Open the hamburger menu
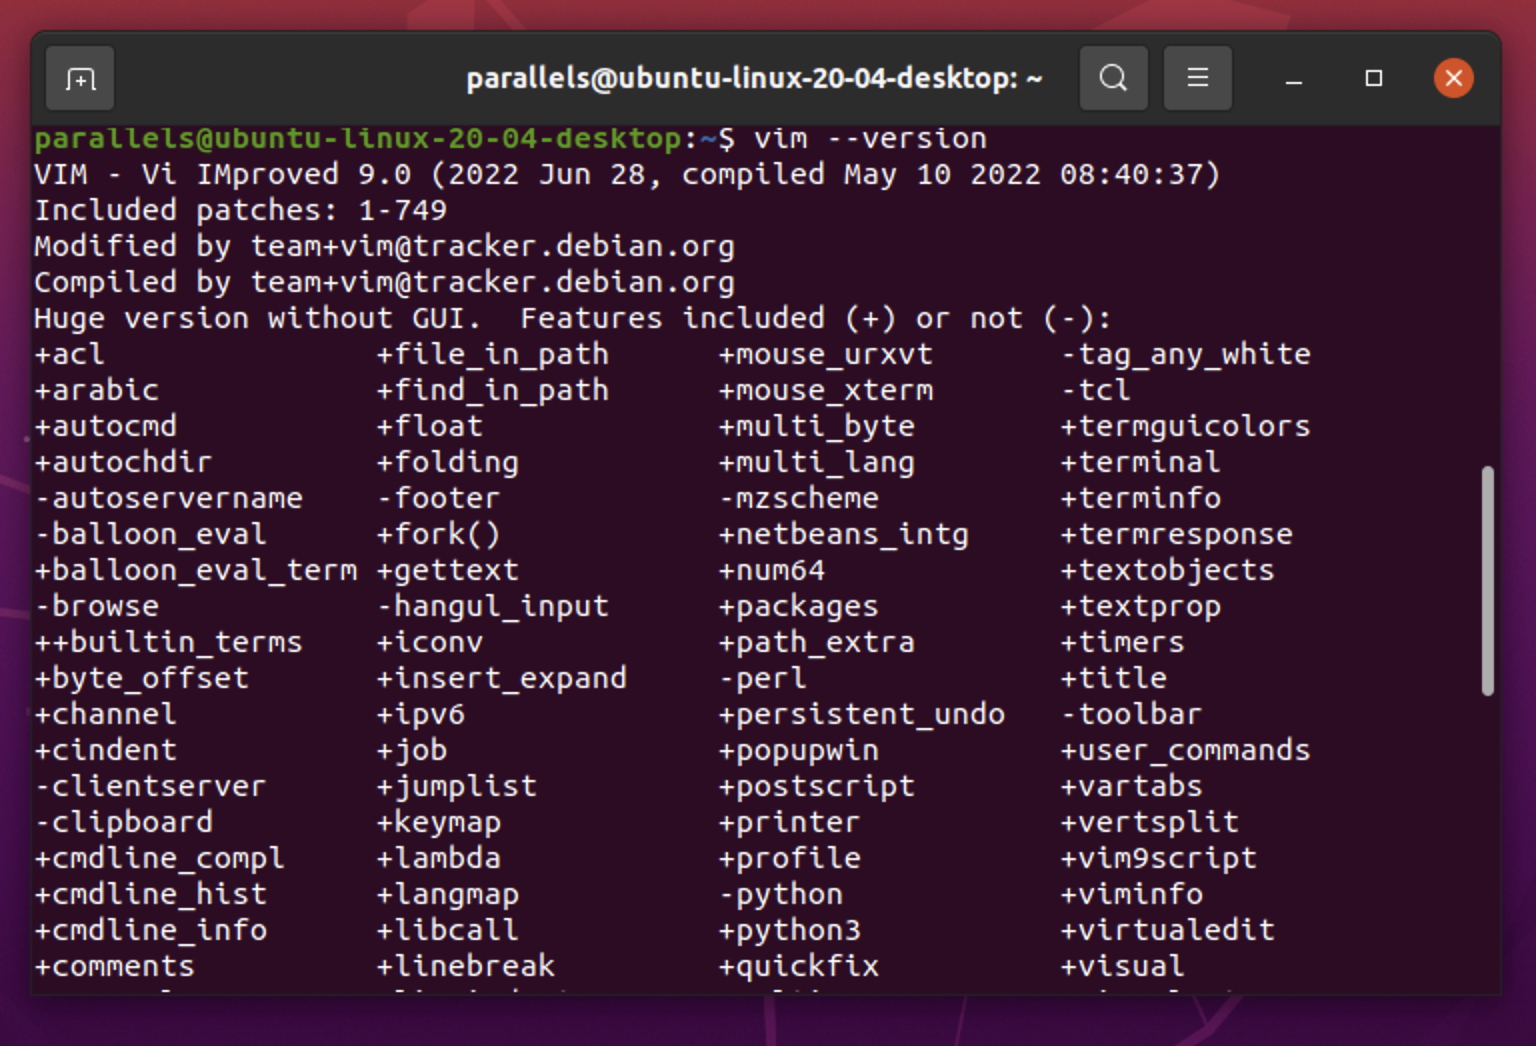The height and width of the screenshot is (1046, 1536). pos(1197,78)
